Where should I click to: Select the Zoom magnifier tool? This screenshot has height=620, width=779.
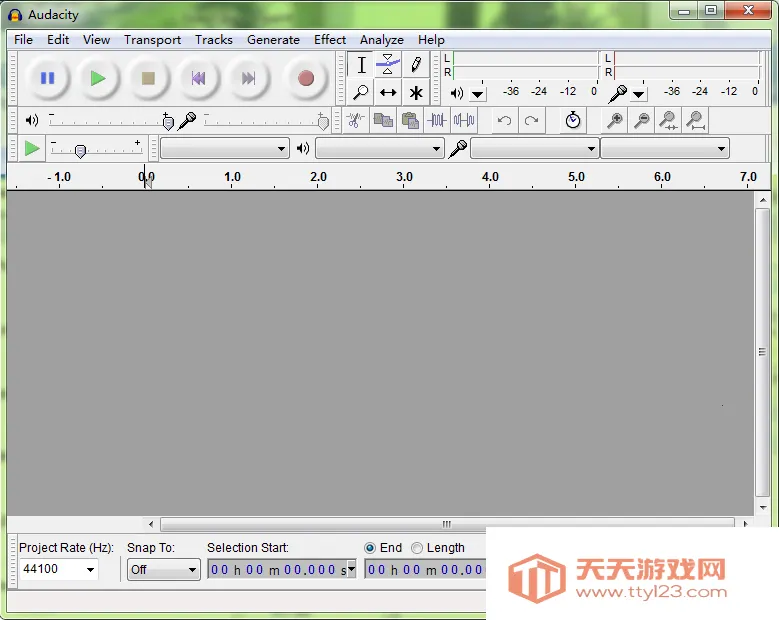[x=361, y=92]
